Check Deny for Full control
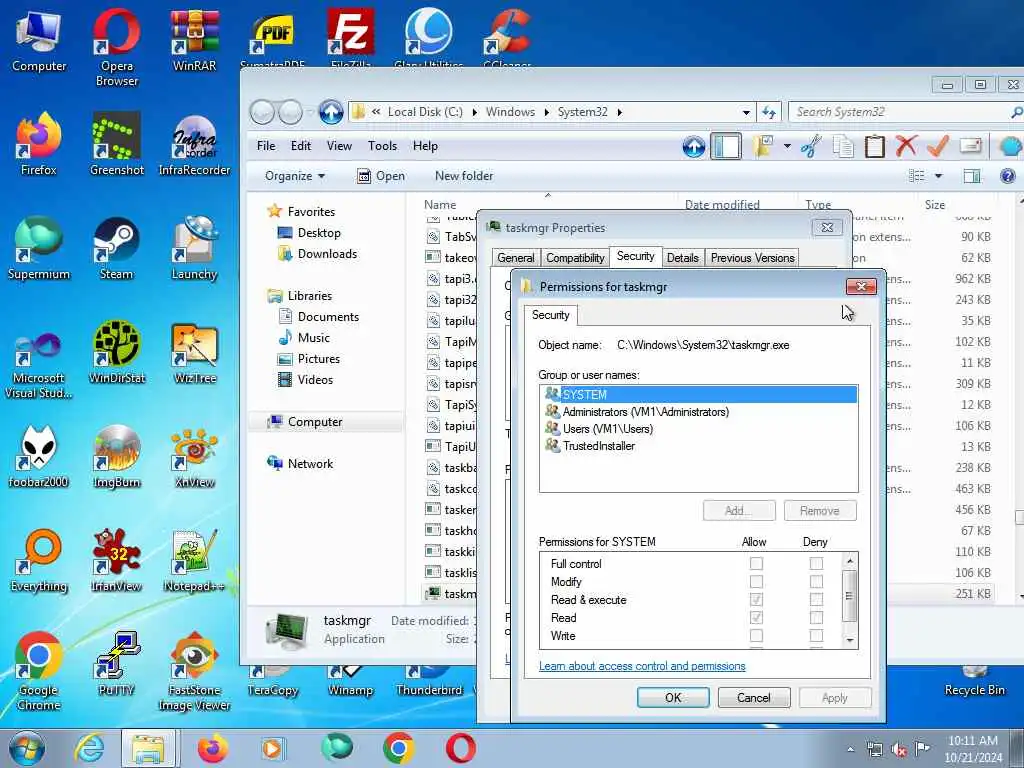The width and height of the screenshot is (1024, 768). [x=816, y=563]
